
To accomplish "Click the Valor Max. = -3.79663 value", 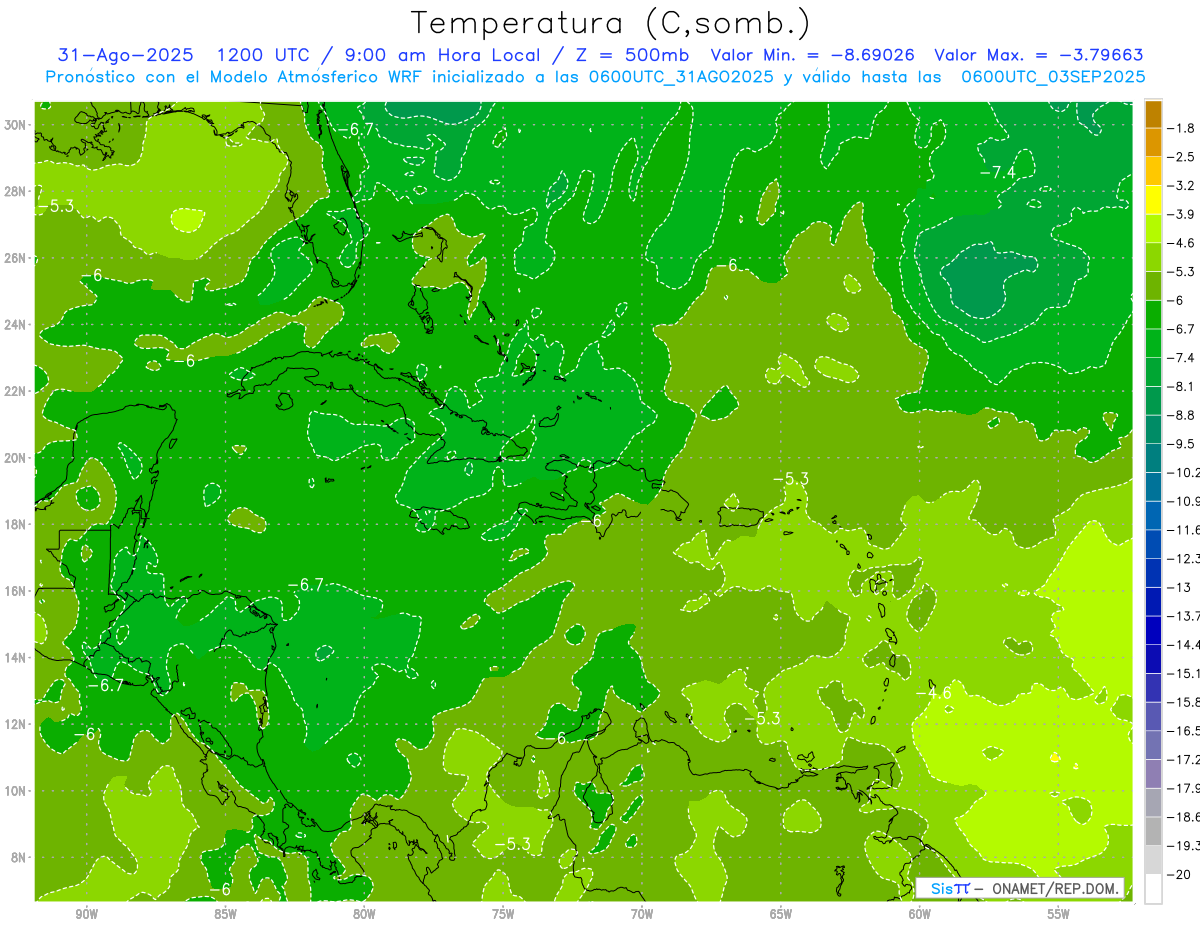I will (x=1039, y=55).
